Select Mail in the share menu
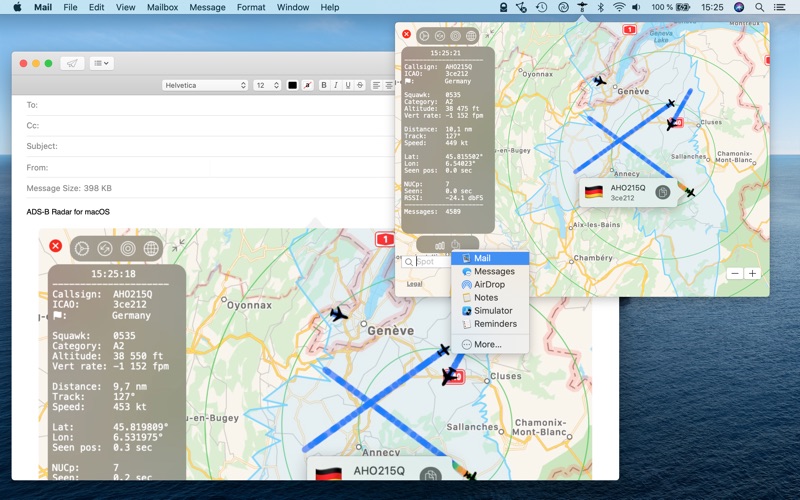 coord(490,258)
